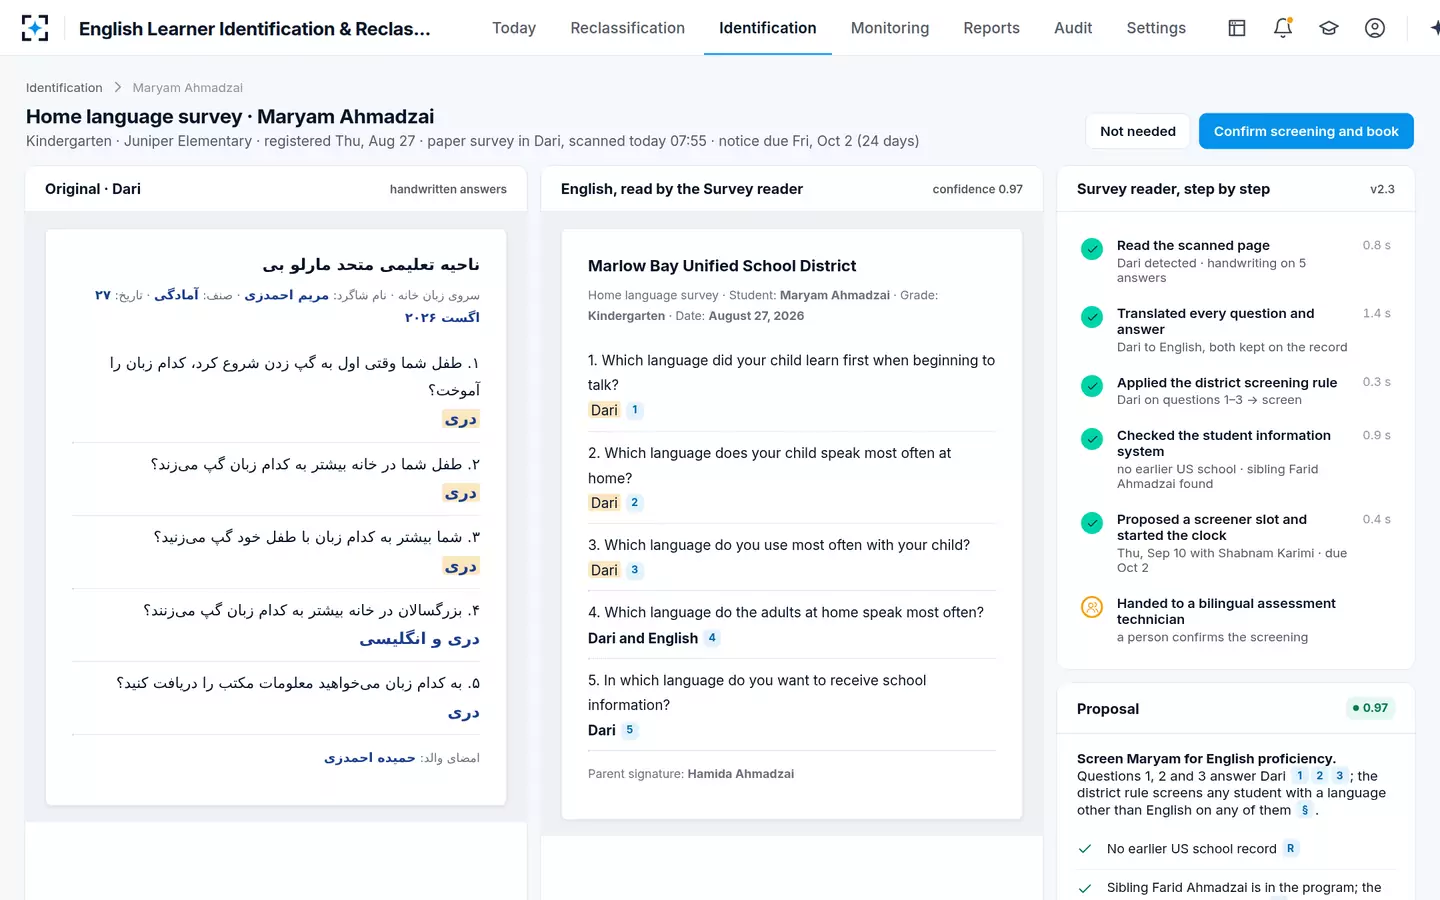This screenshot has width=1440, height=900.
Task: Select the Audit tab
Action: 1073,28
